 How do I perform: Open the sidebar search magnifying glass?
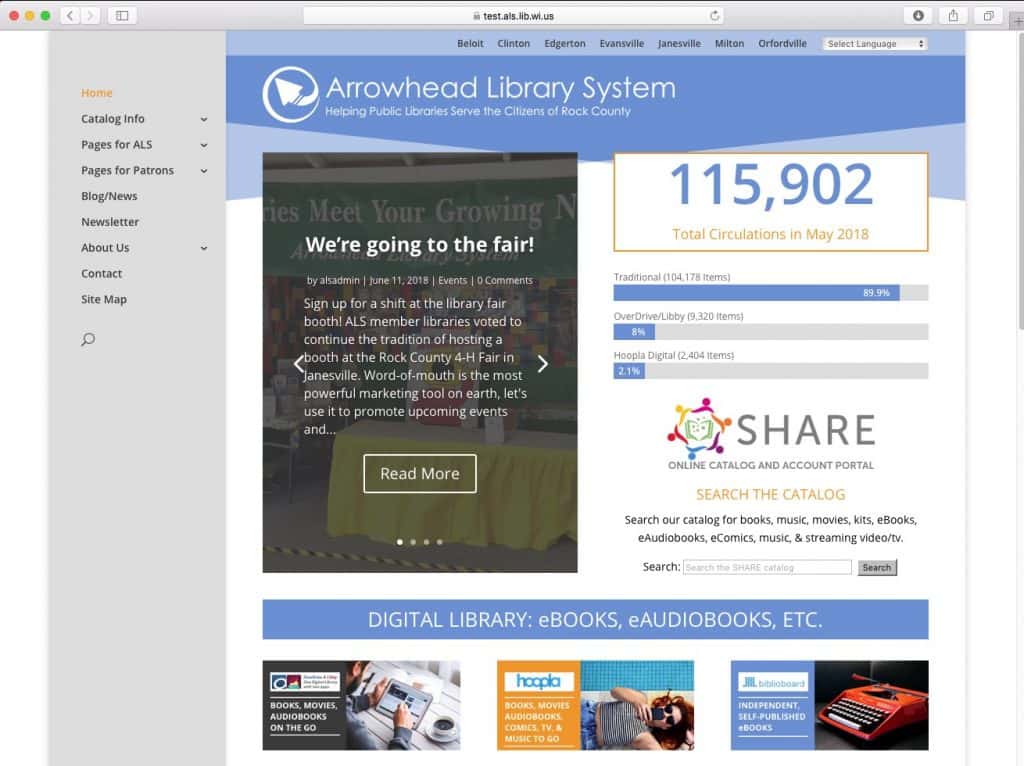click(88, 339)
